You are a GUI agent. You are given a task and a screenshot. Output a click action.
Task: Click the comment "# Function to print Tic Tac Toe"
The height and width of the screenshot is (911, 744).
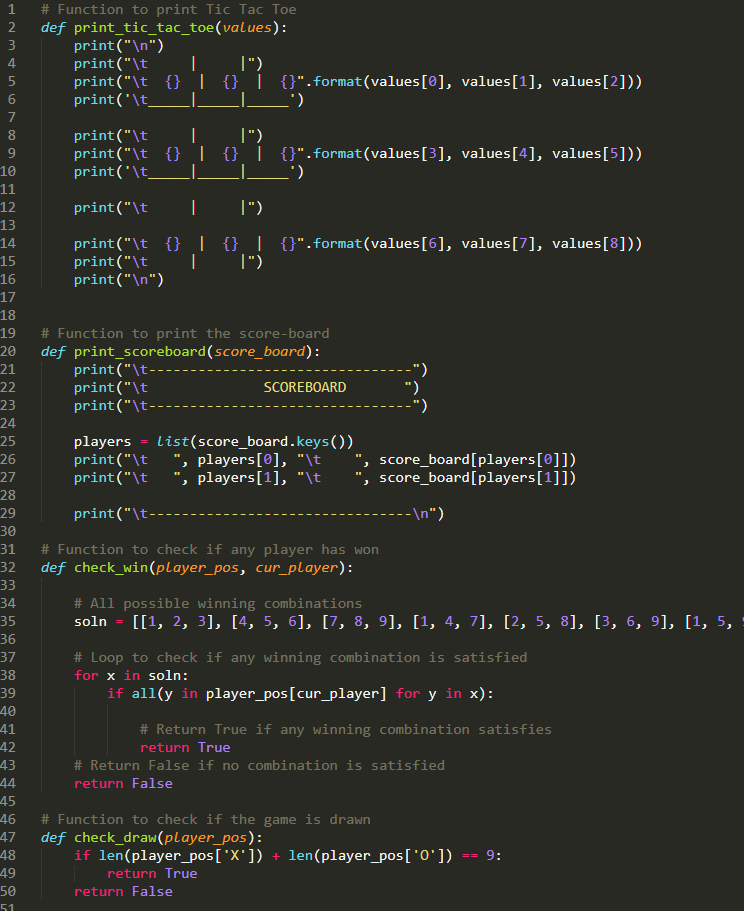pos(168,10)
